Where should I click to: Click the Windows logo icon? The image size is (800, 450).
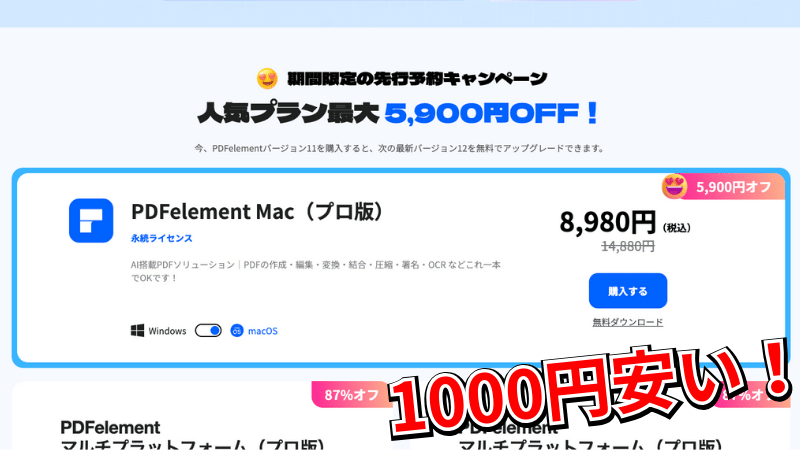(x=137, y=331)
